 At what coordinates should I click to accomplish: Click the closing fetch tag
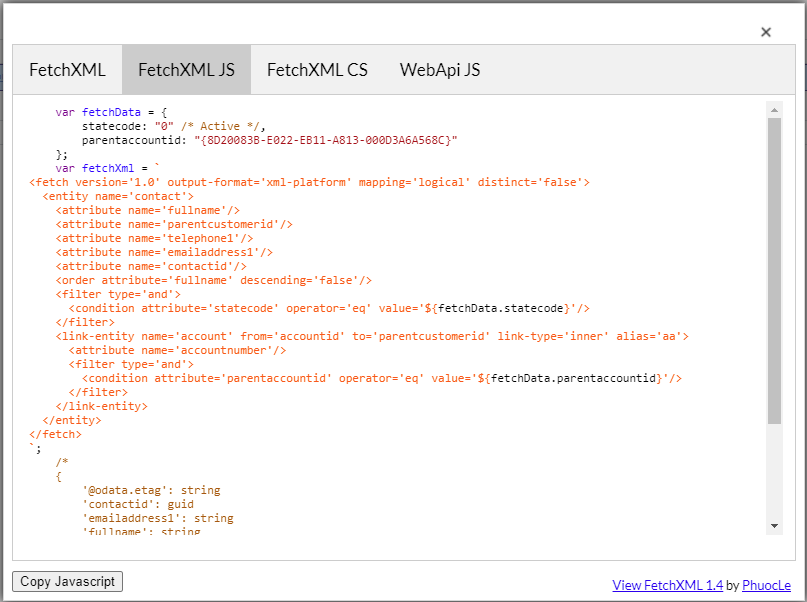tap(55, 434)
